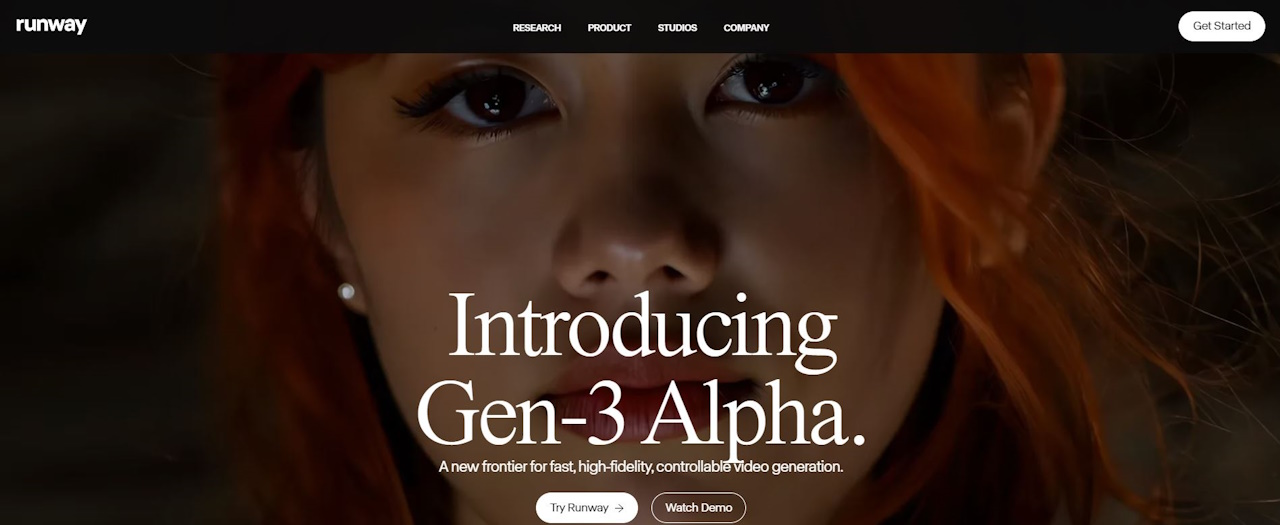Click the "Gen-3 Alpha." headline text

point(641,412)
